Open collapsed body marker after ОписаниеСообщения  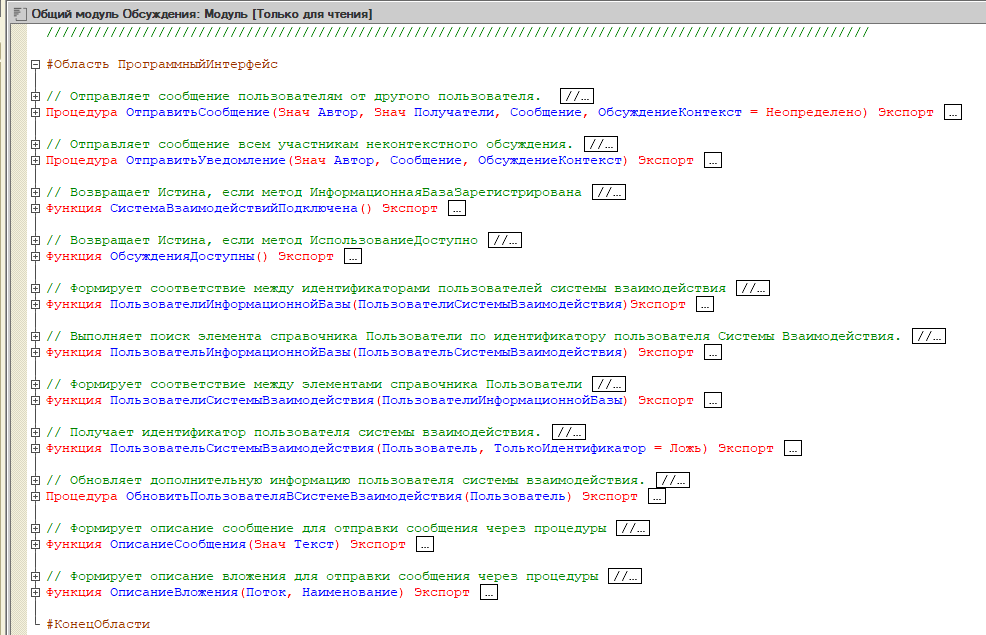click(424, 545)
